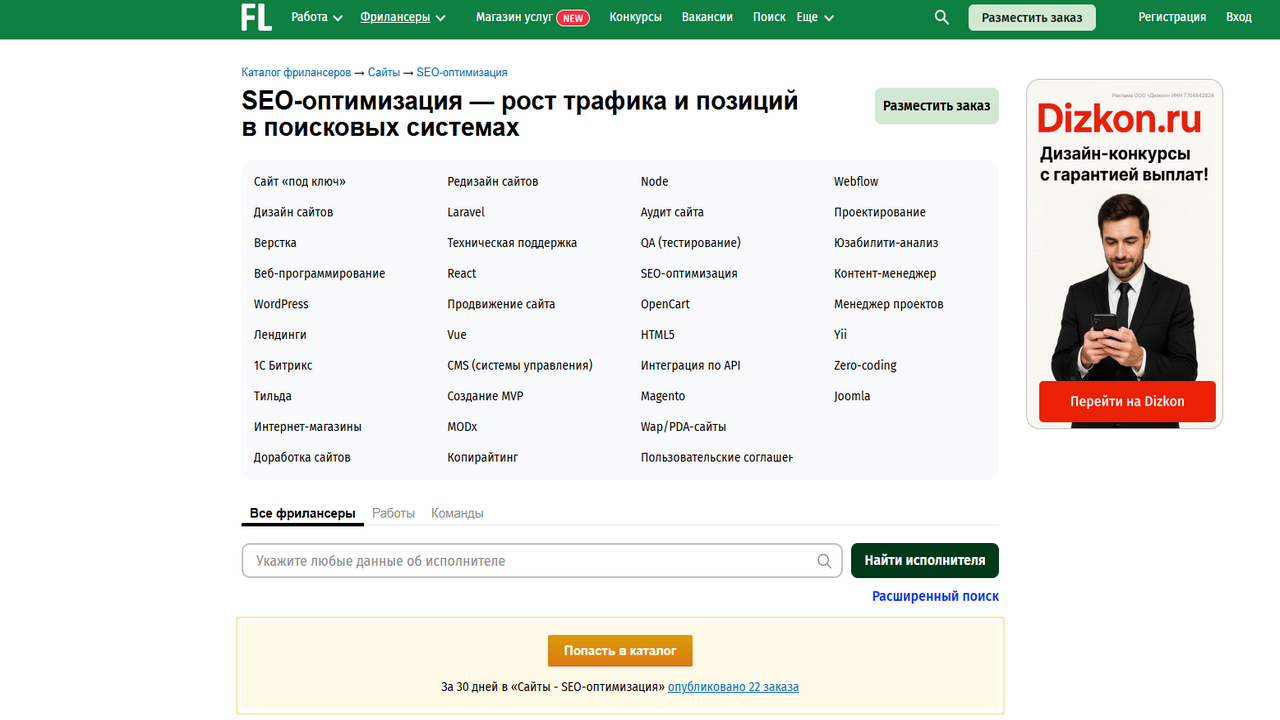Click the опубликовано 22 заказа link
Image resolution: width=1280 pixels, height=720 pixels.
[733, 687]
